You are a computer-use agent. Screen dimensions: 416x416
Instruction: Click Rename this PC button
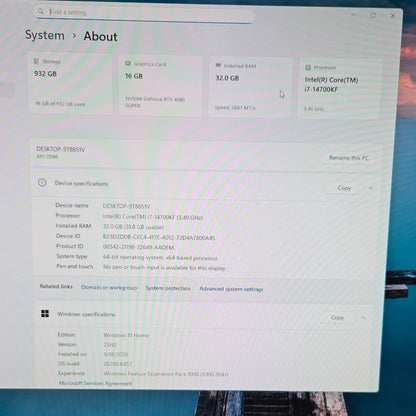349,158
